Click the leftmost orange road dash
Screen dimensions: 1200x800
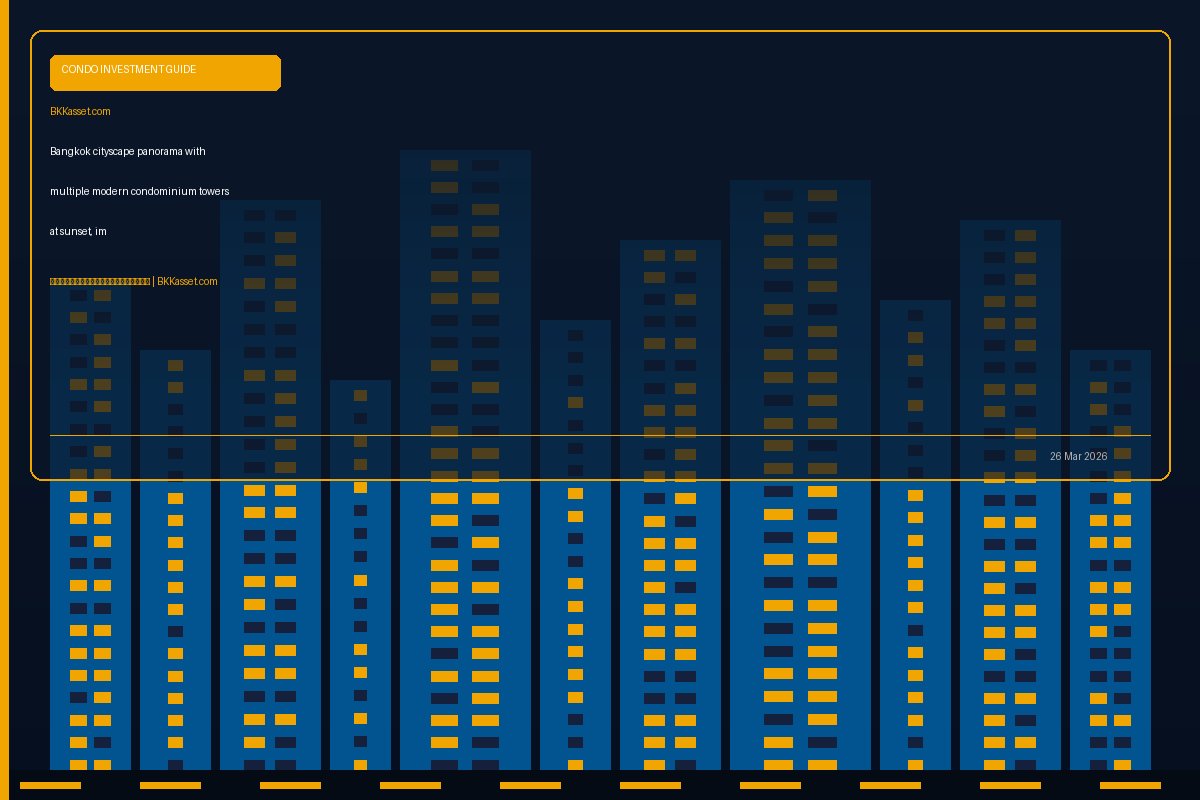50,785
